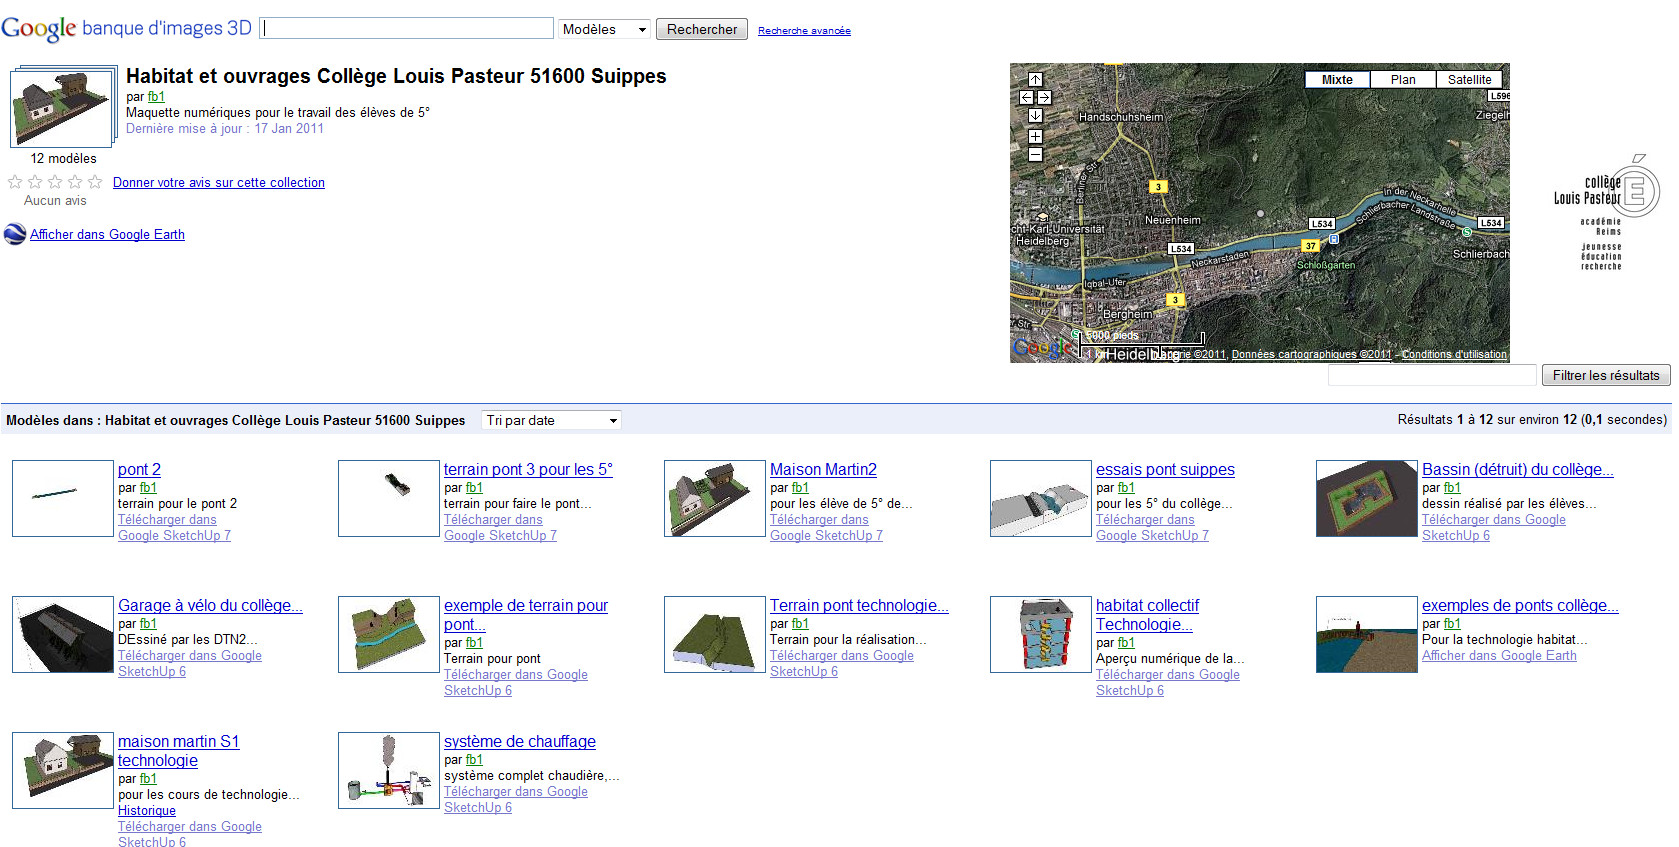
Task: Pan the map right with the arrow
Action: point(1044,97)
